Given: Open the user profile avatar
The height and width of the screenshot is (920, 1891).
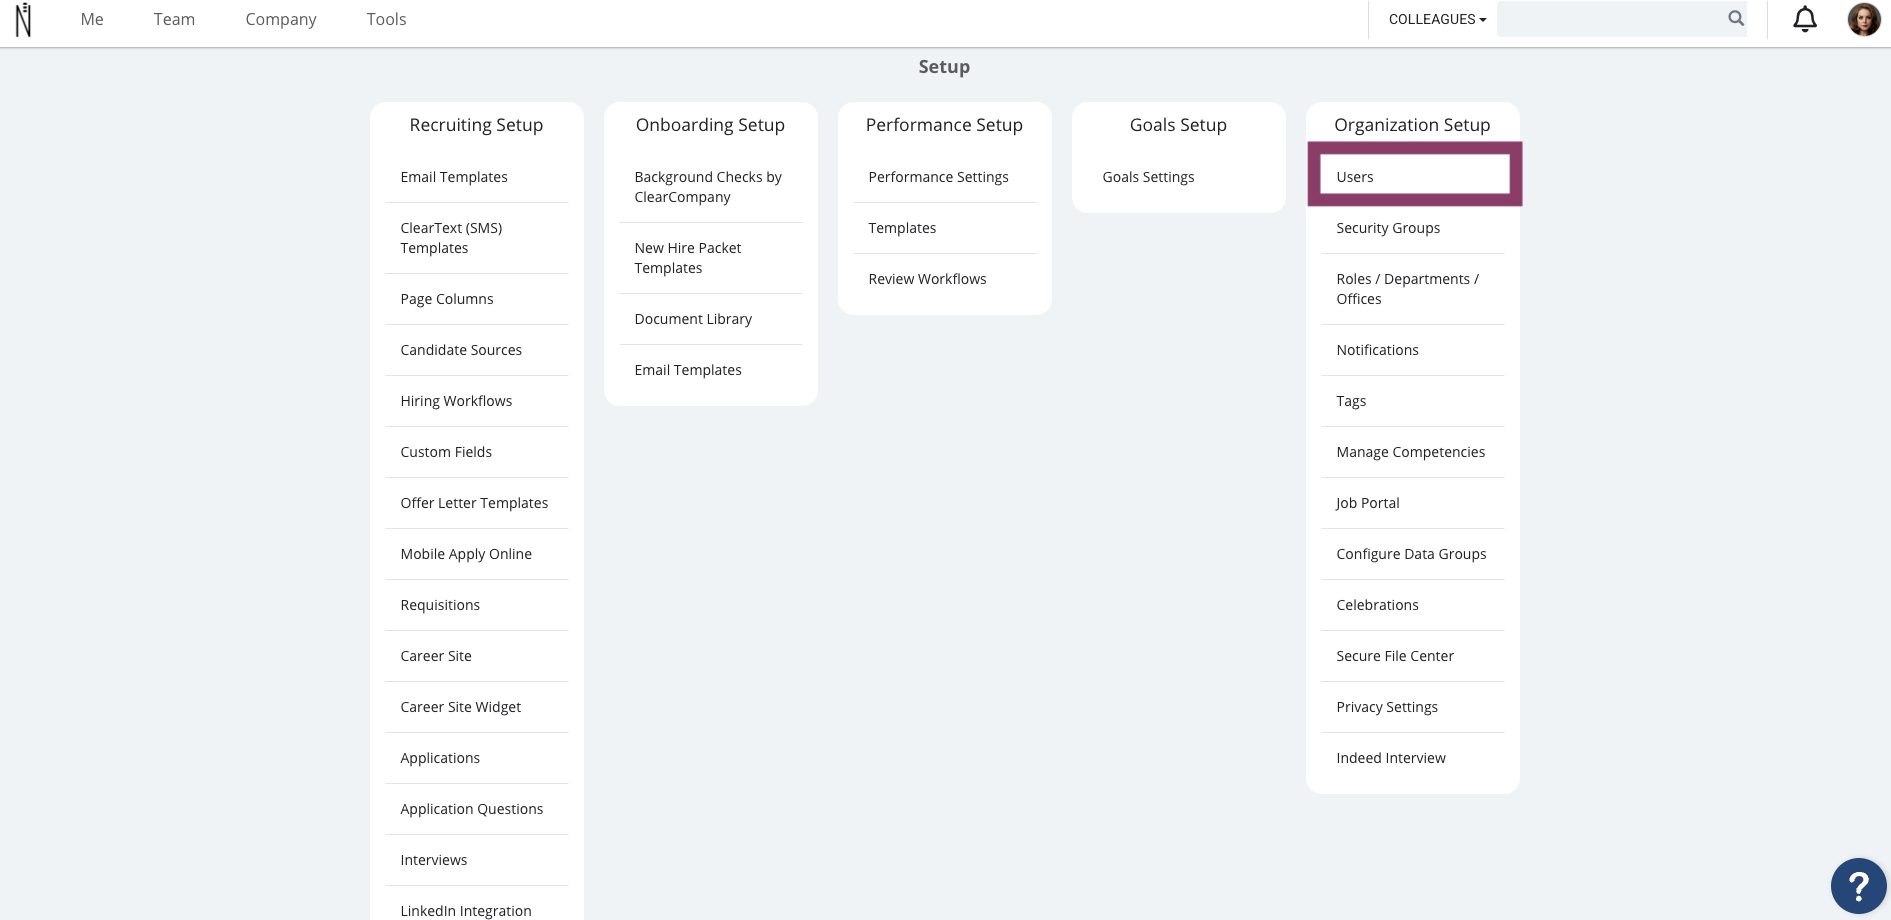Looking at the screenshot, I should (1863, 19).
